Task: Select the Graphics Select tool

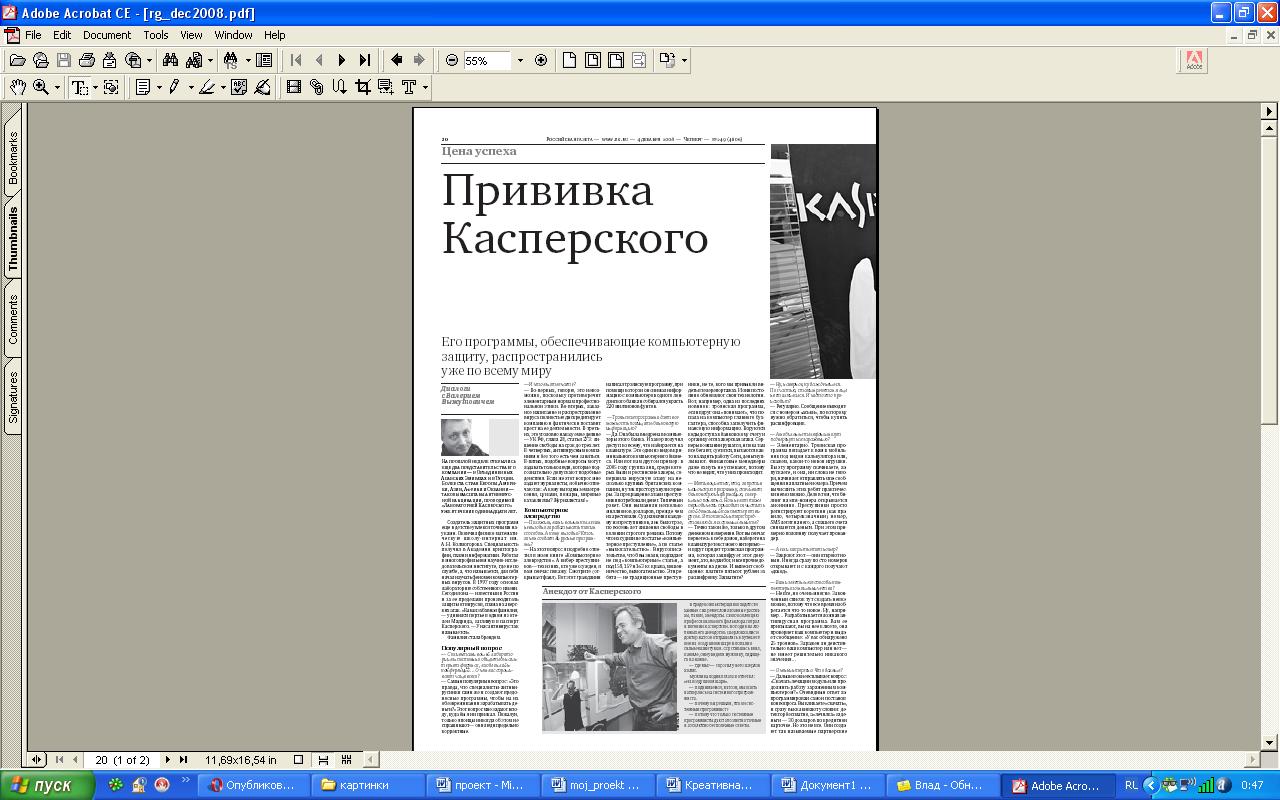Action: click(111, 87)
